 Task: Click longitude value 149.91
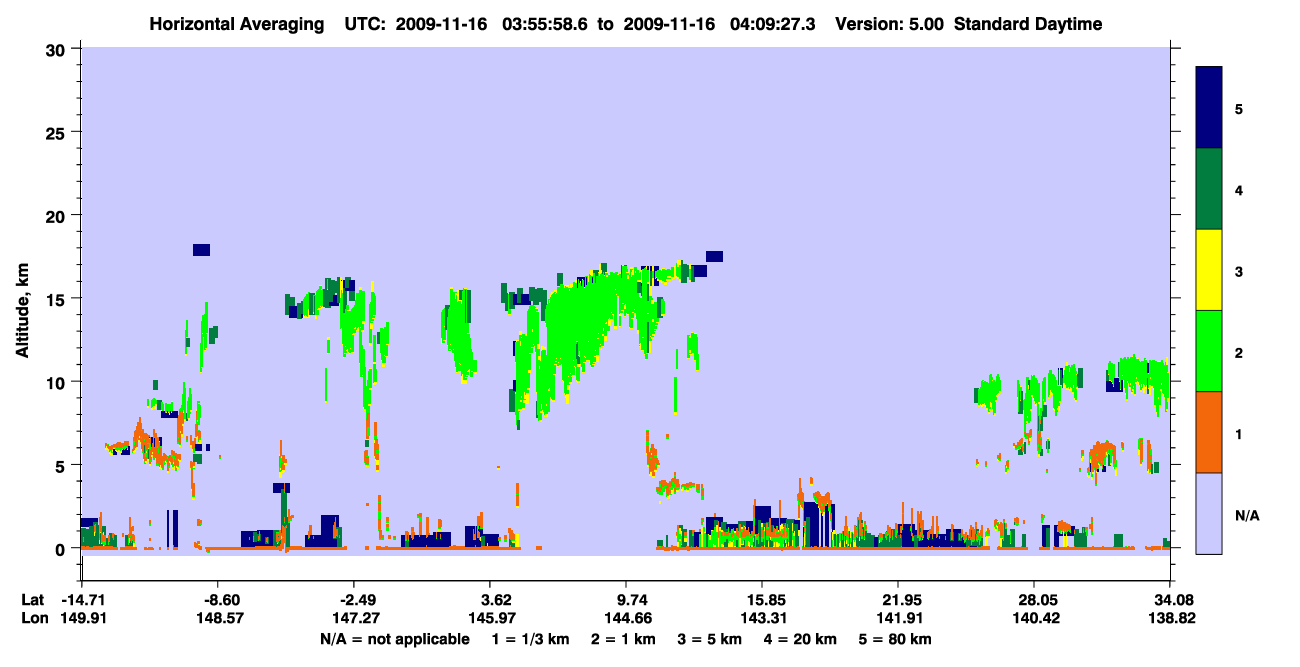pyautogui.click(x=82, y=618)
